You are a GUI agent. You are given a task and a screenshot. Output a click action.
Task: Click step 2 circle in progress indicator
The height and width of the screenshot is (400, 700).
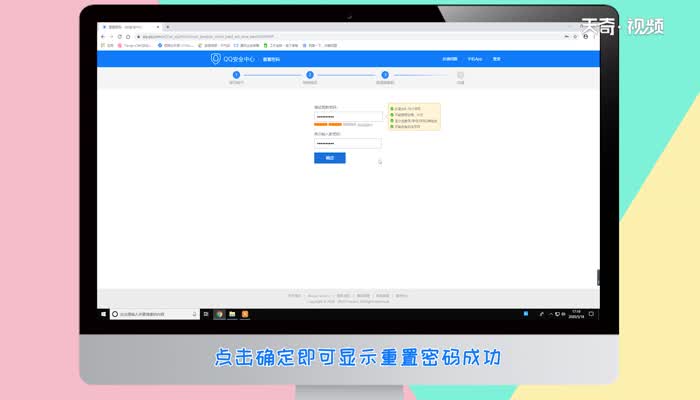point(310,75)
